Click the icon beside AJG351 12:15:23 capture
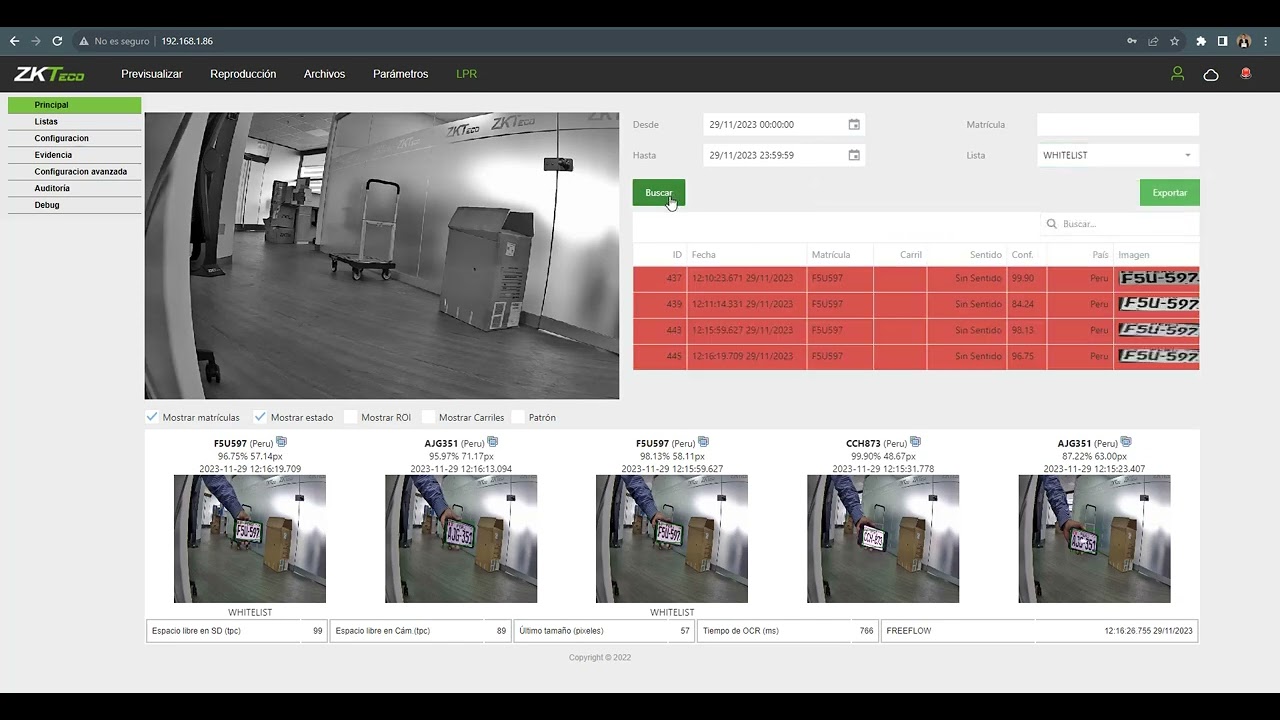The image size is (1280, 720). pos(1126,442)
